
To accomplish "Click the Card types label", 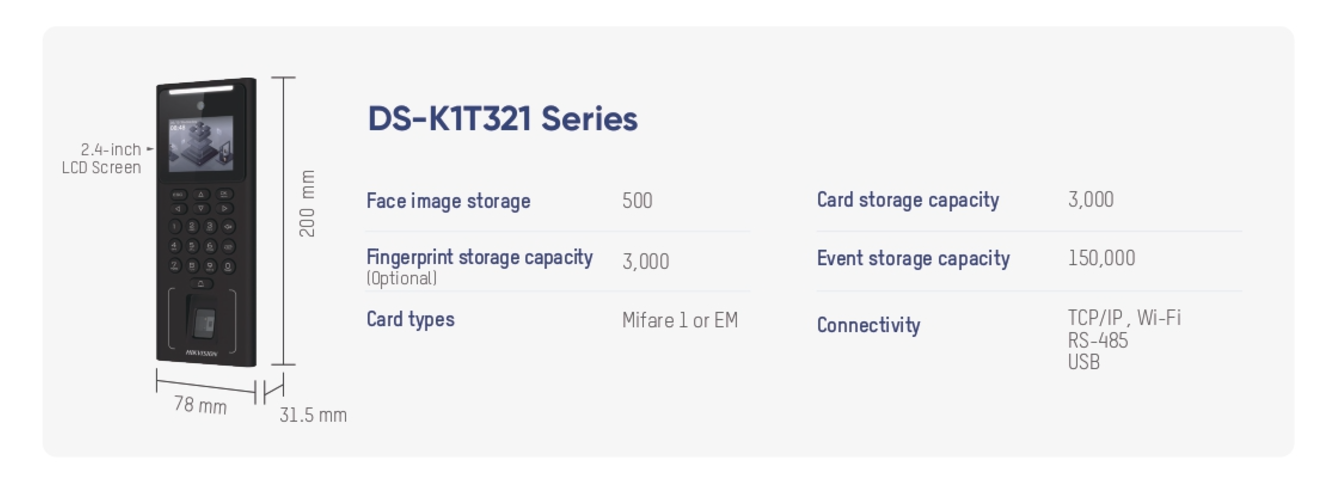I will point(410,319).
